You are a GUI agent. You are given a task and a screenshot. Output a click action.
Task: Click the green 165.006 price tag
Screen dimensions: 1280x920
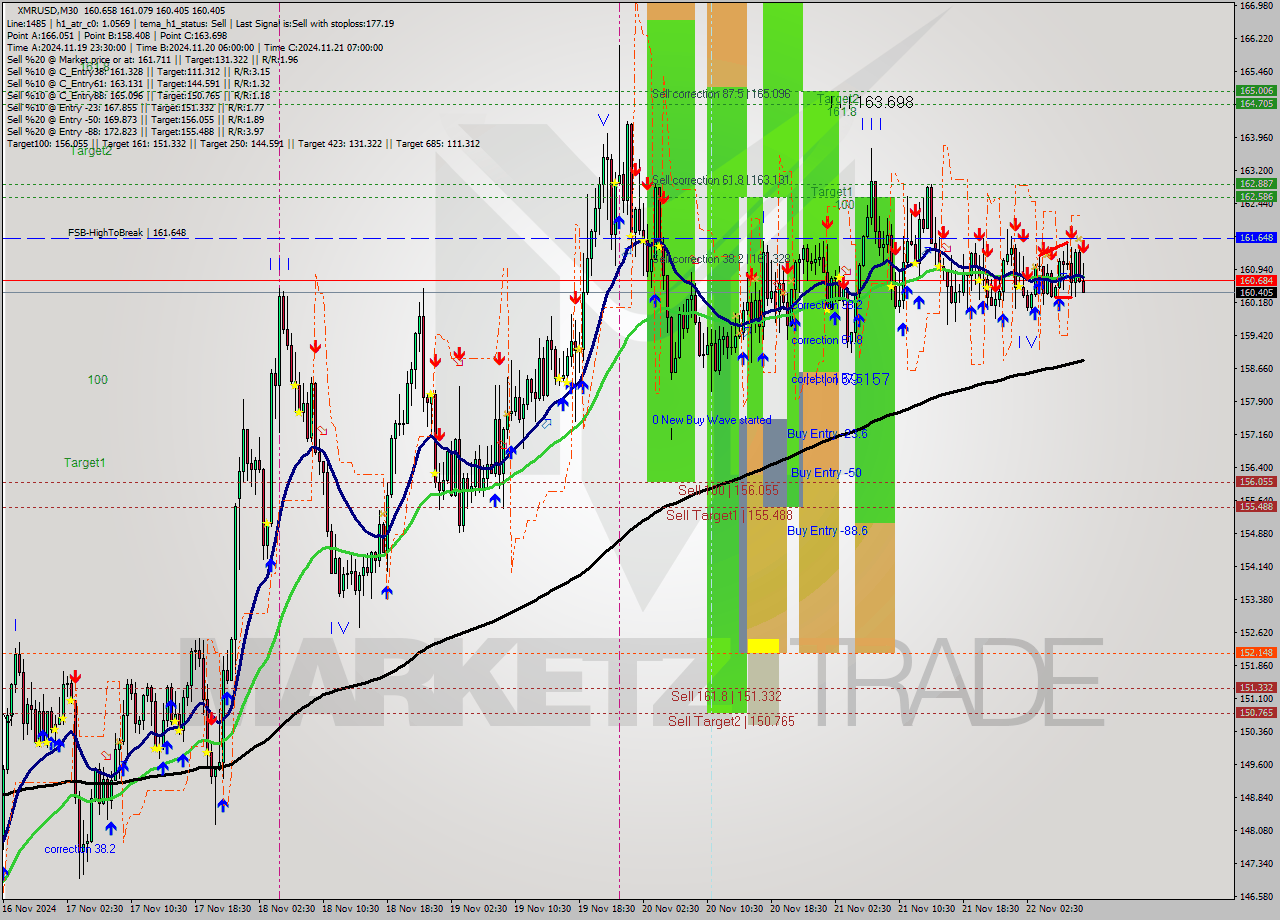pos(1256,91)
